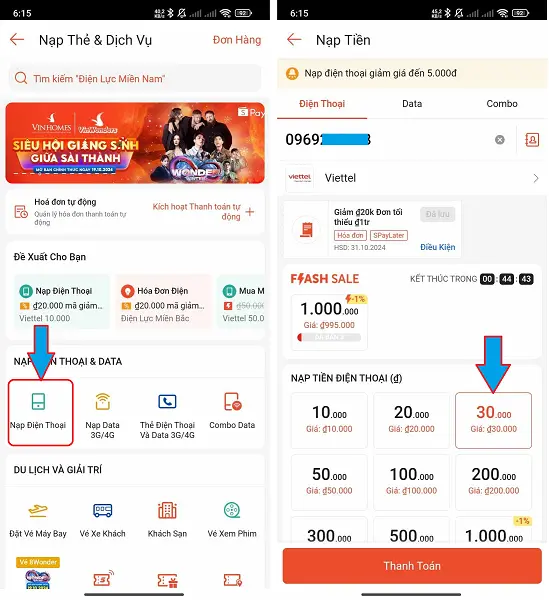549x600 pixels.
Task: Choose the 50.000 top-up amount
Action: (329, 482)
